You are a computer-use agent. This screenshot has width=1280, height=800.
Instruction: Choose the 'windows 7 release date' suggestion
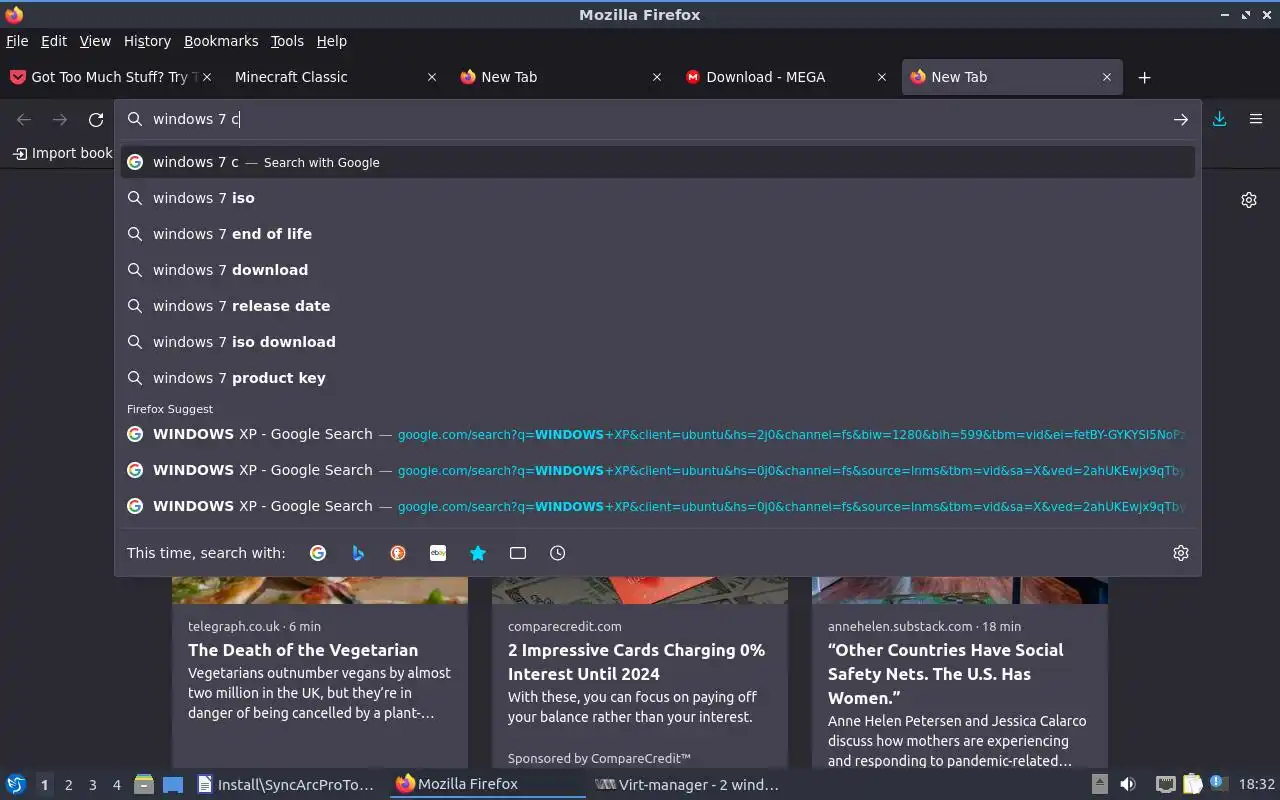click(658, 306)
